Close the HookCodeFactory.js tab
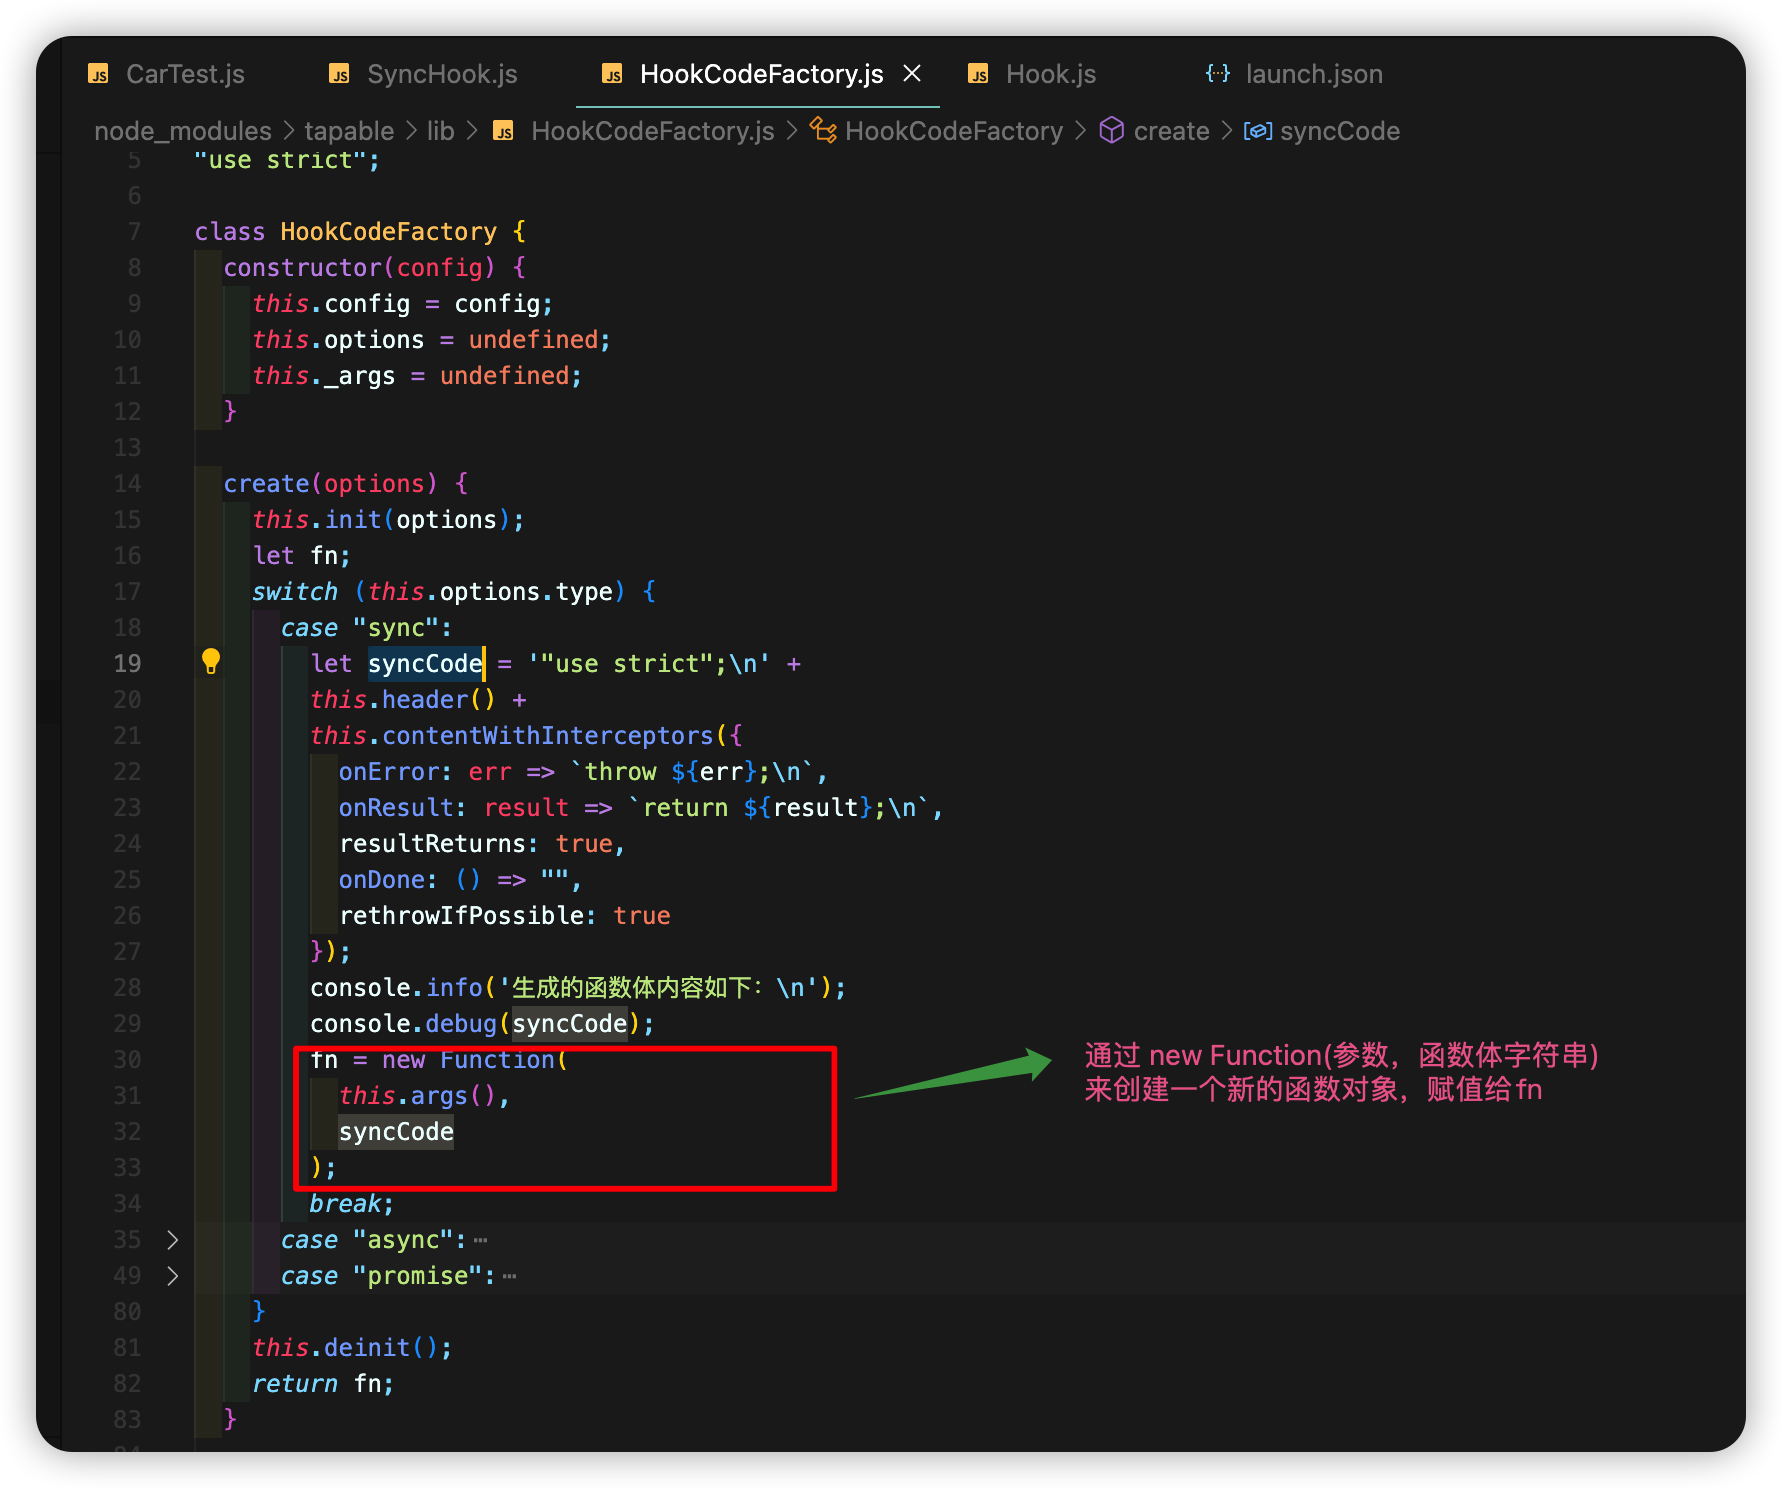Image resolution: width=1782 pixels, height=1488 pixels. (x=912, y=73)
